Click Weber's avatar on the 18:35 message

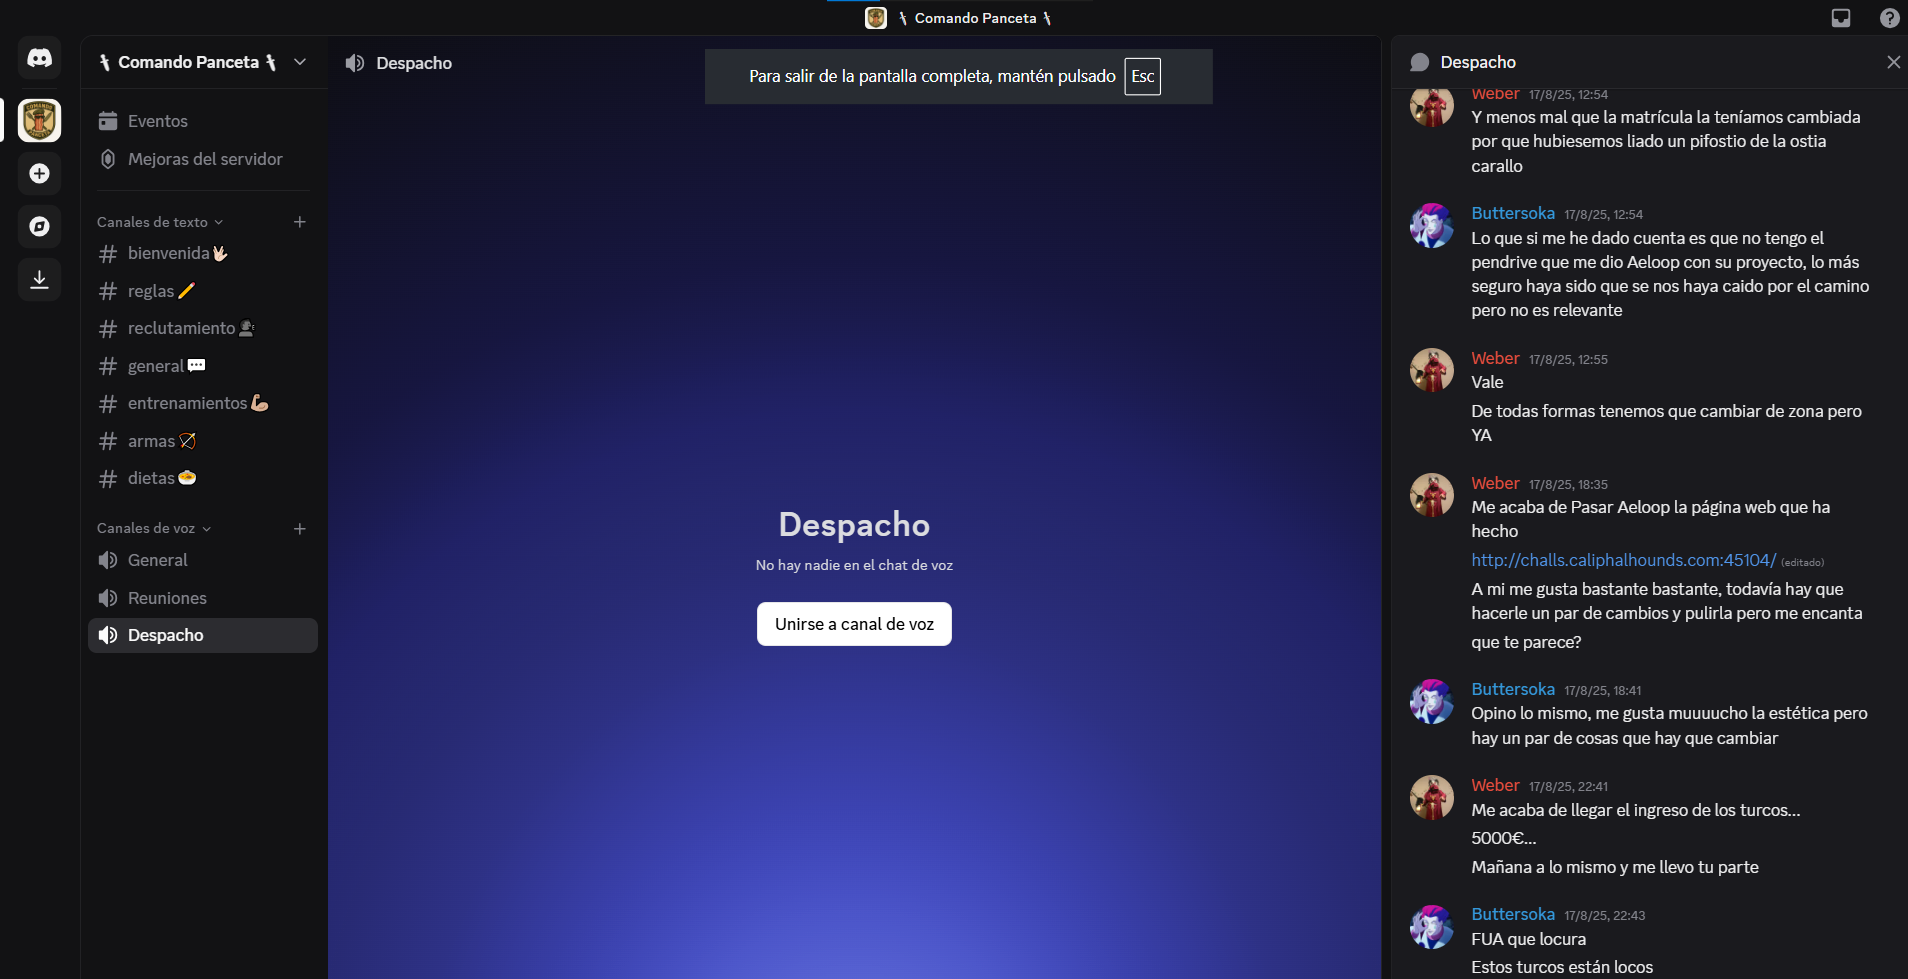tap(1432, 495)
